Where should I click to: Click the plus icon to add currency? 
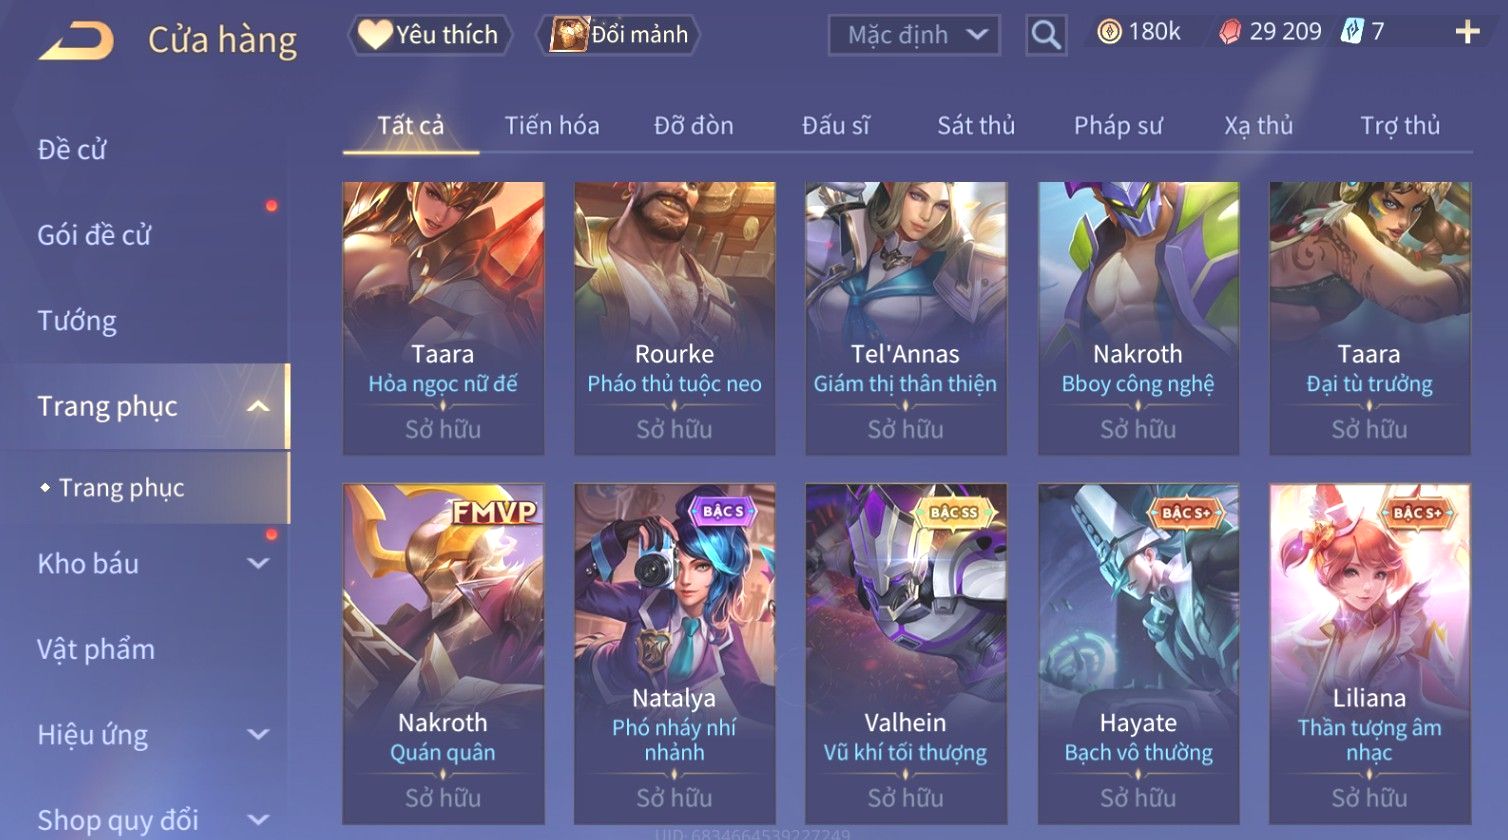(x=1467, y=33)
